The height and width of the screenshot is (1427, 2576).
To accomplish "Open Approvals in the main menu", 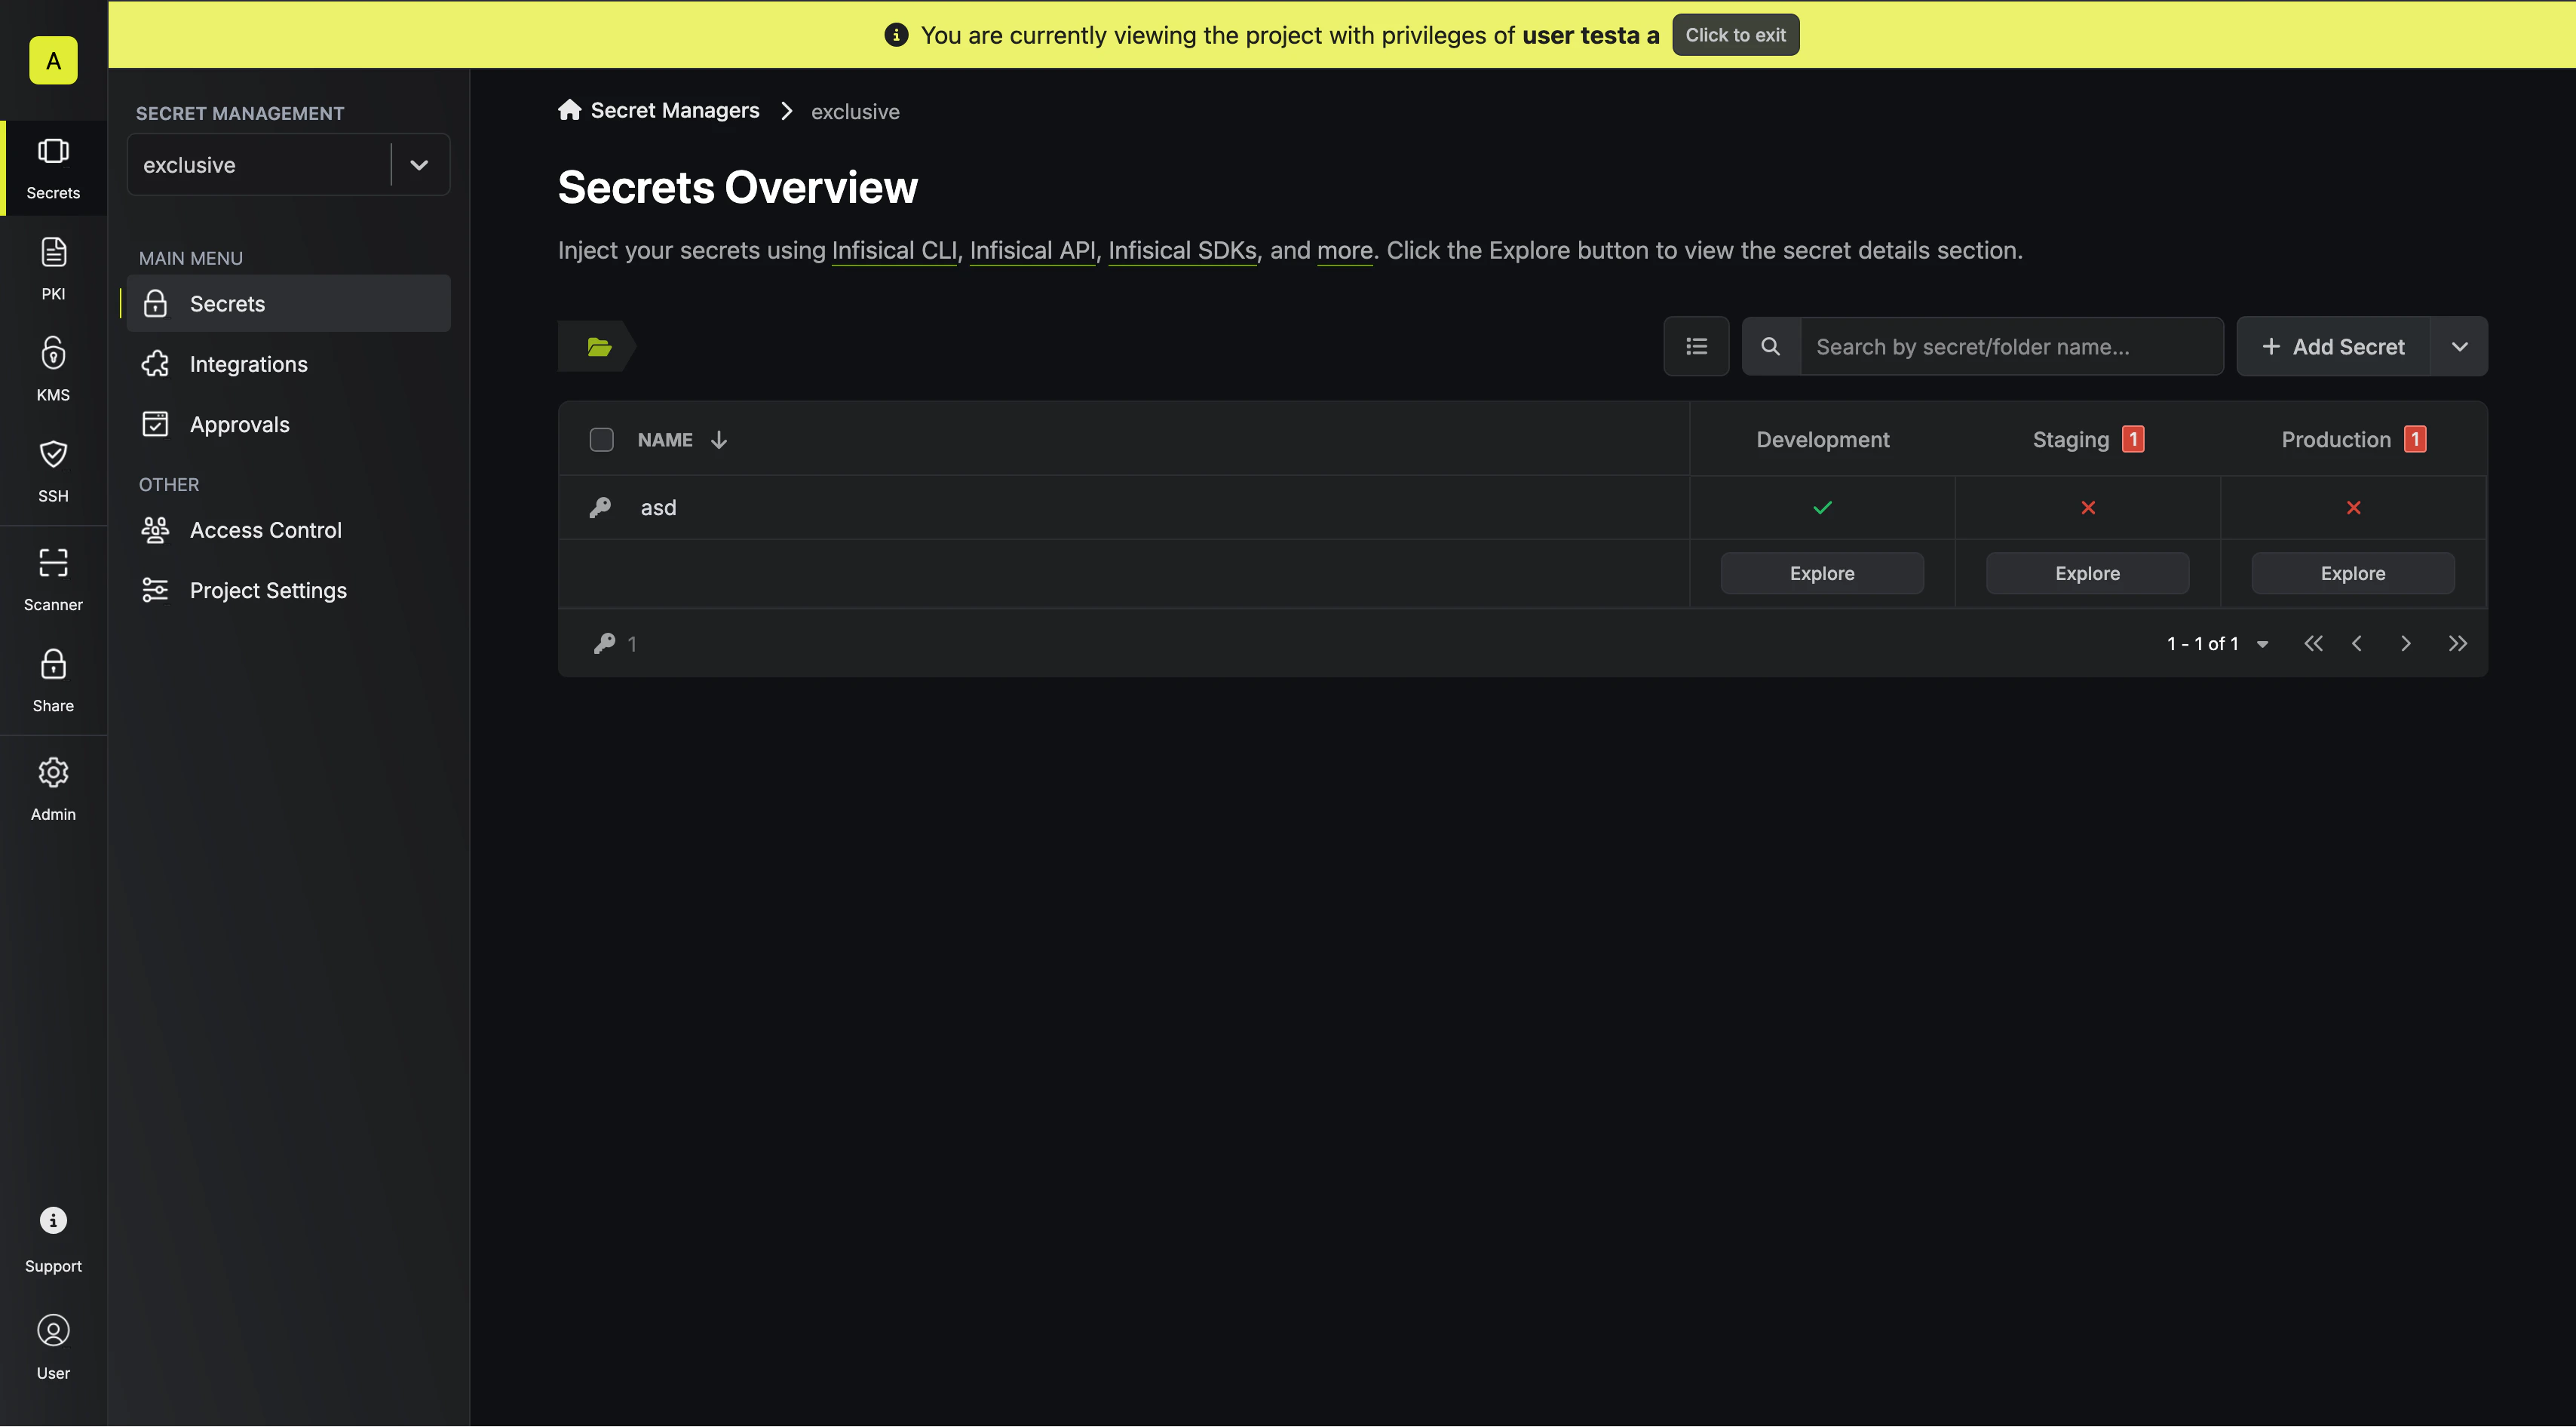I will pyautogui.click(x=288, y=425).
